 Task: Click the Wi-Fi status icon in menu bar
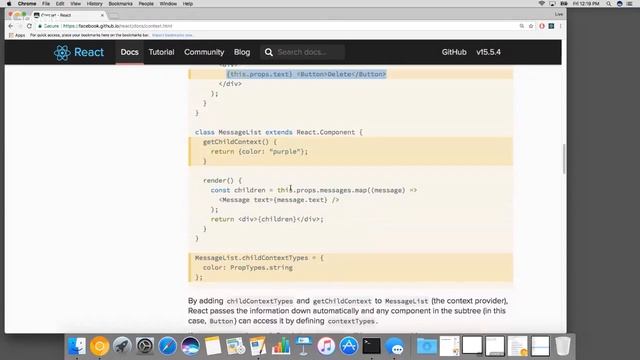[542, 4]
